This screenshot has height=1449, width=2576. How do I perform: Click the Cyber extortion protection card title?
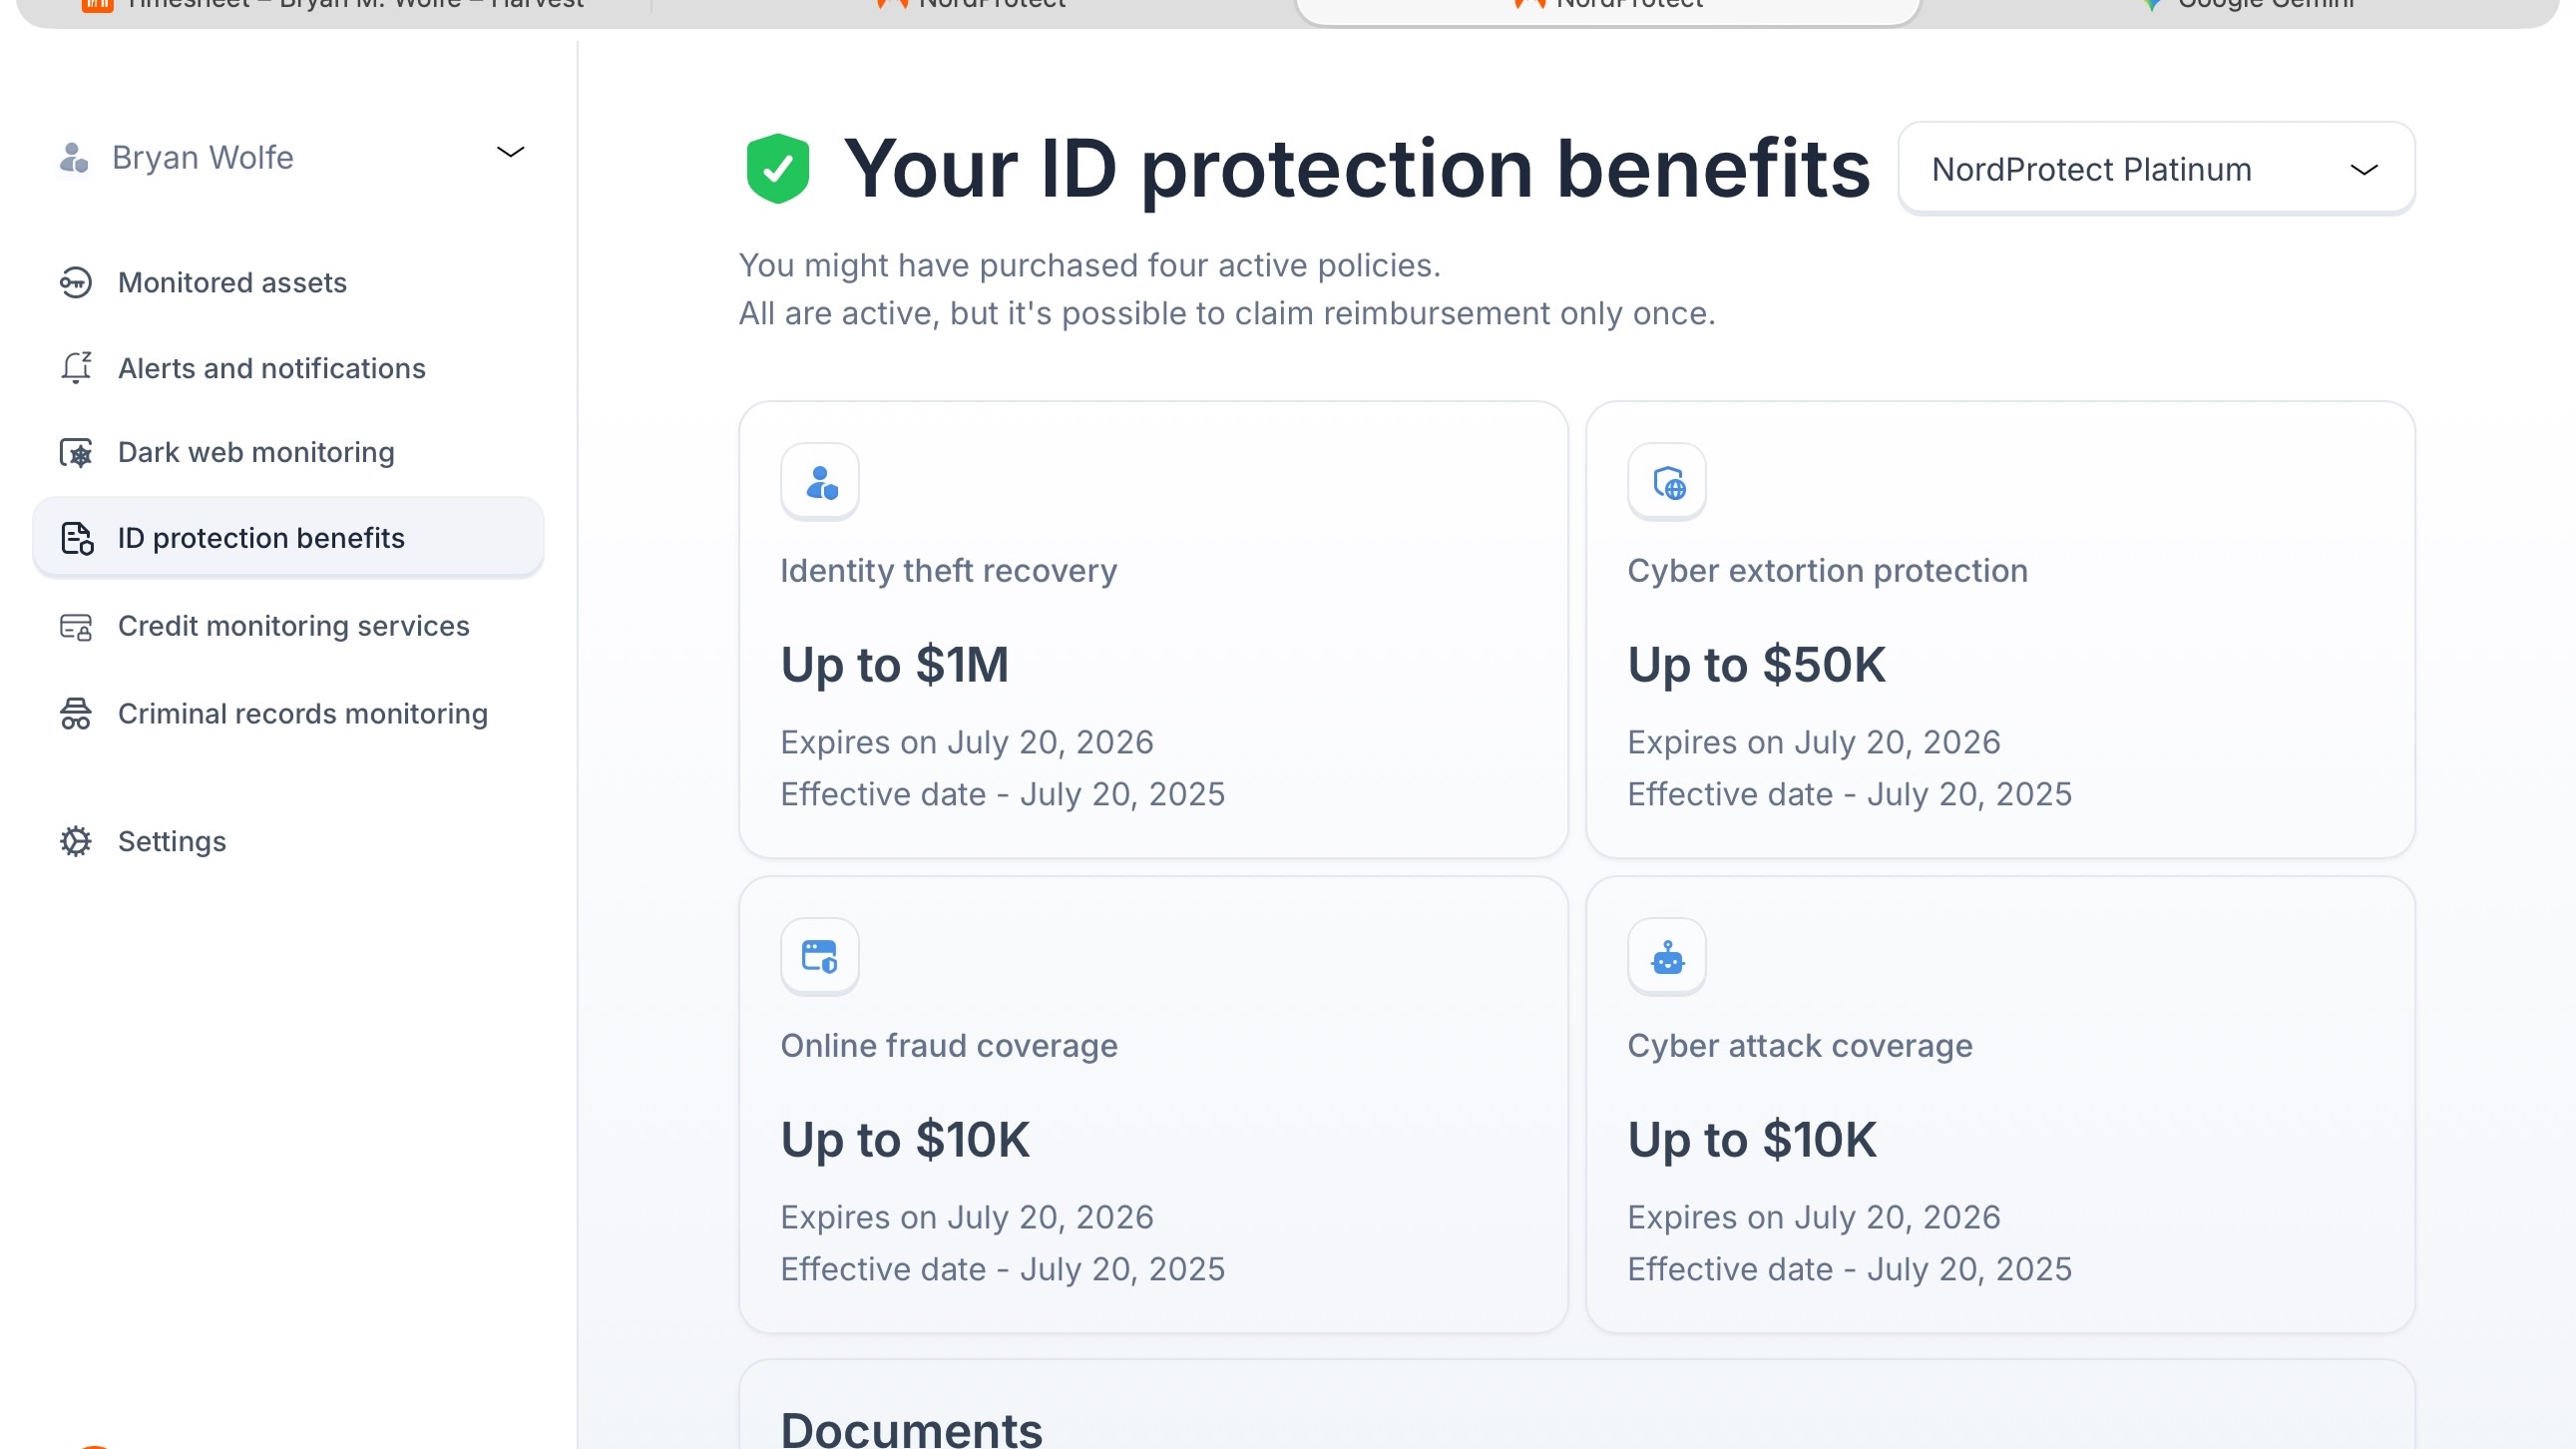coord(1828,571)
